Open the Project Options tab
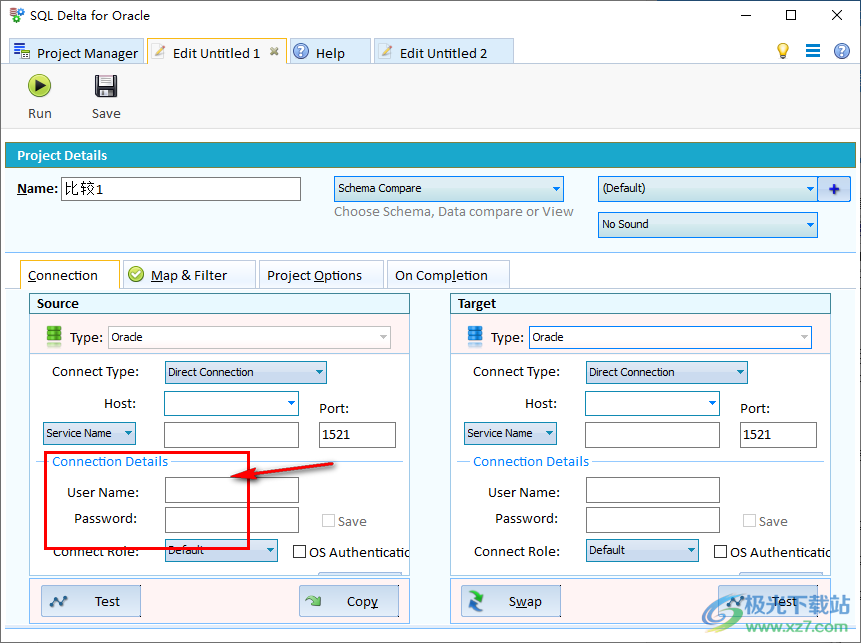Image resolution: width=861 pixels, height=643 pixels. pyautogui.click(x=321, y=275)
